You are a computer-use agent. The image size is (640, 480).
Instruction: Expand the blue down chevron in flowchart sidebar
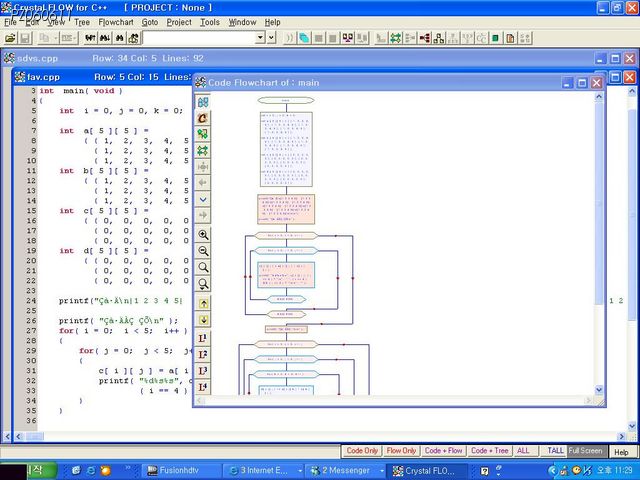pos(203,199)
